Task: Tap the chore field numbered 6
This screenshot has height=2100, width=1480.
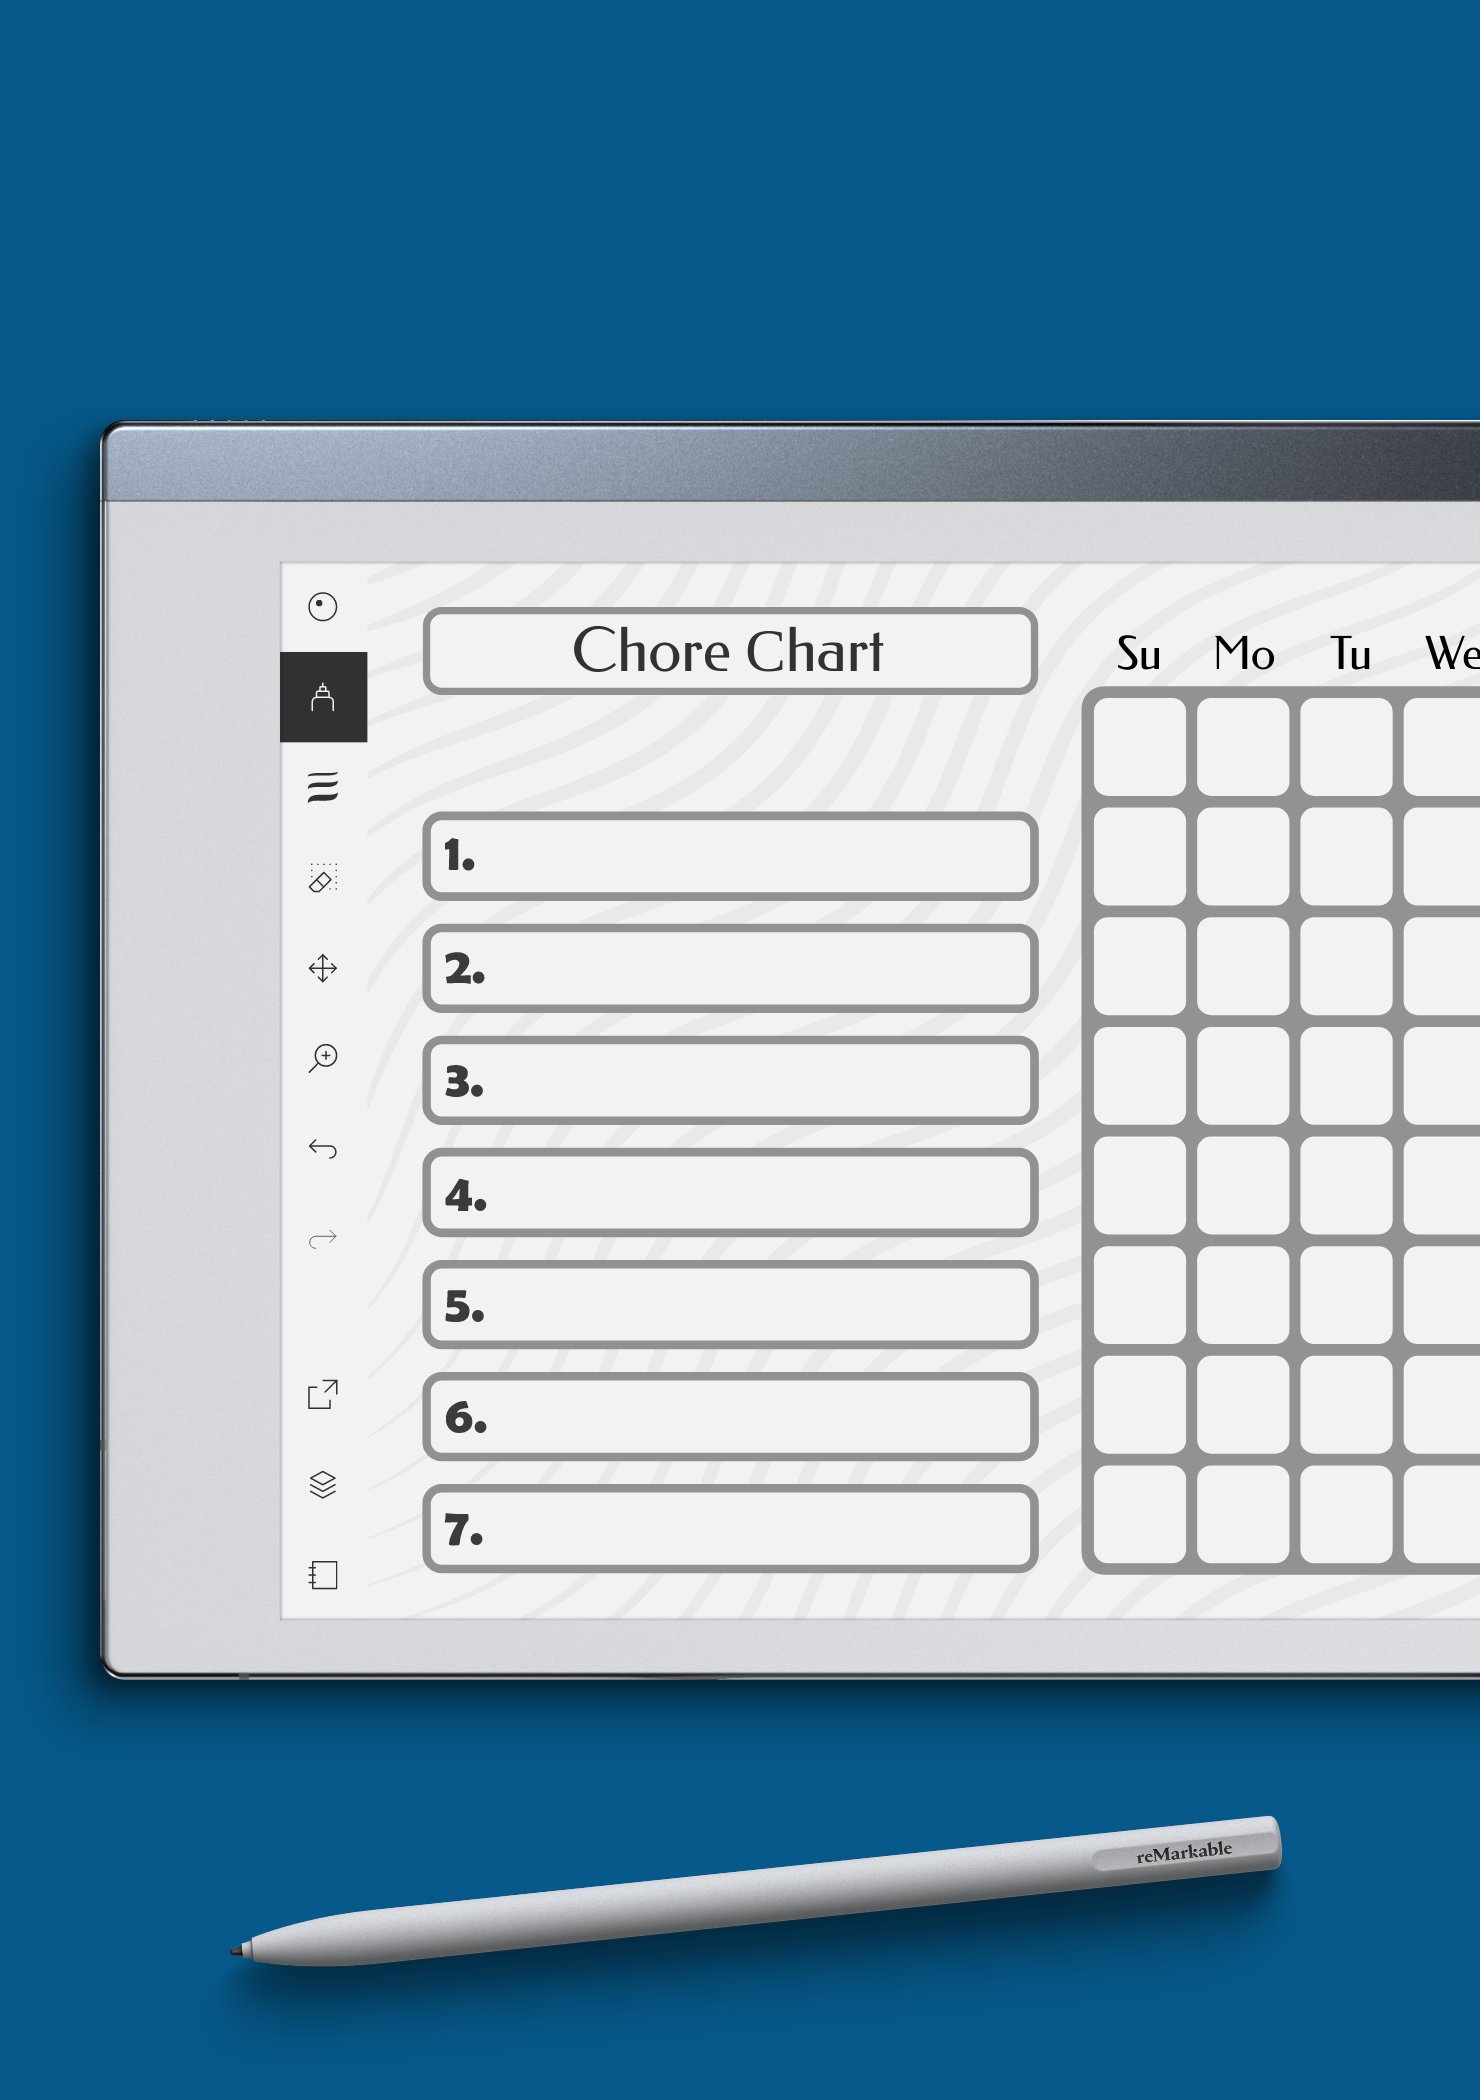Action: tap(730, 1417)
